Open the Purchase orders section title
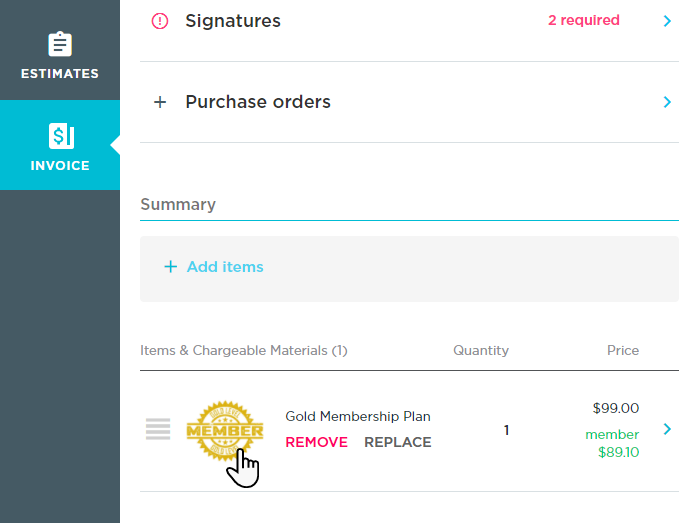Viewport: 695px width, 523px height. pos(258,102)
